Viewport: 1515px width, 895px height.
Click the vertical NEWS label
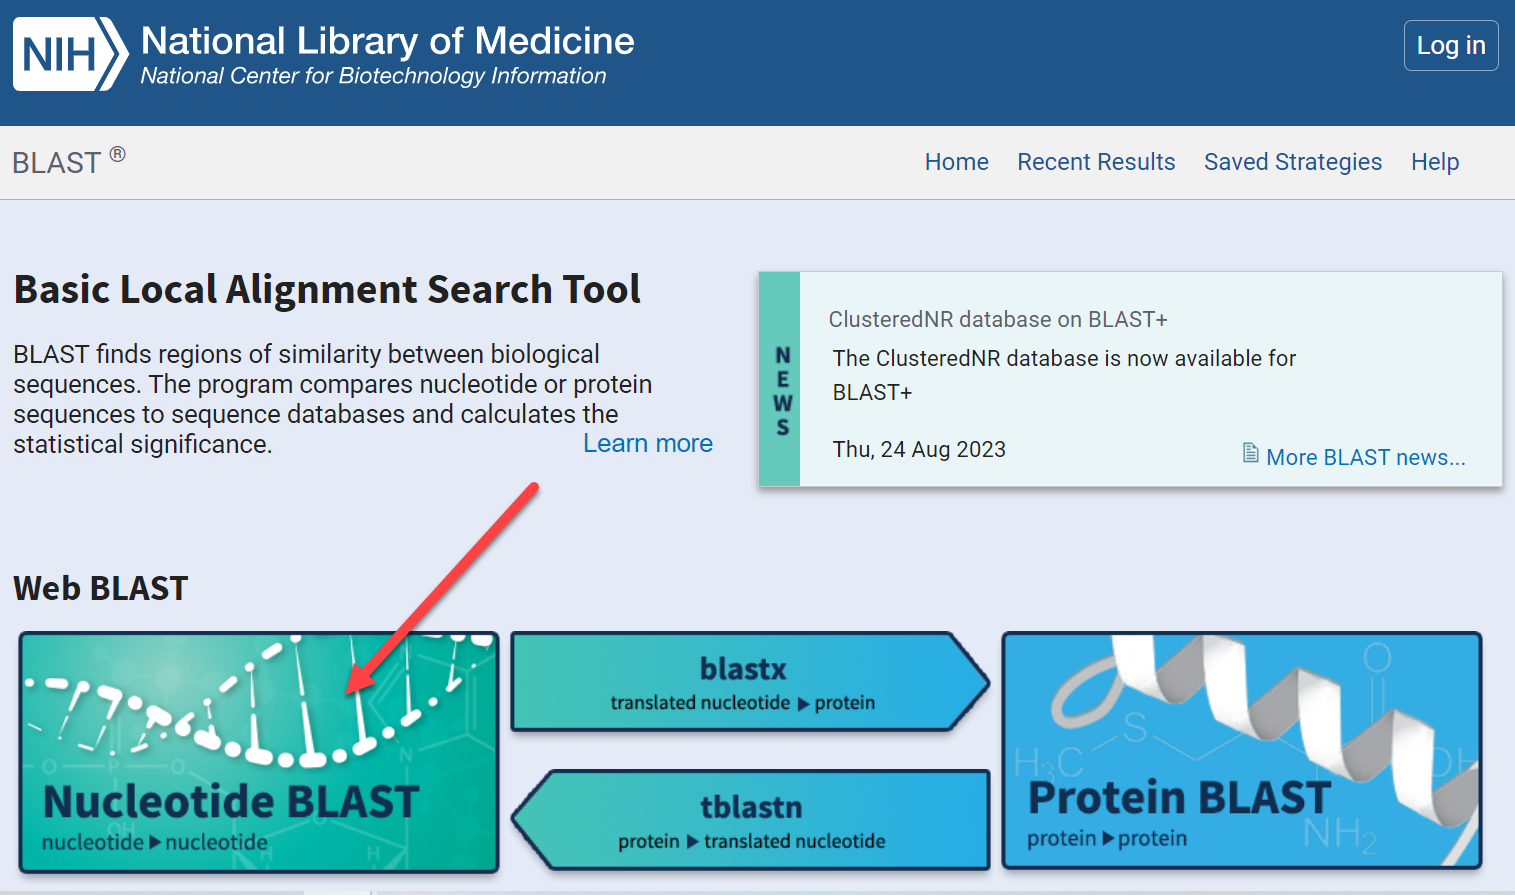[x=781, y=391]
